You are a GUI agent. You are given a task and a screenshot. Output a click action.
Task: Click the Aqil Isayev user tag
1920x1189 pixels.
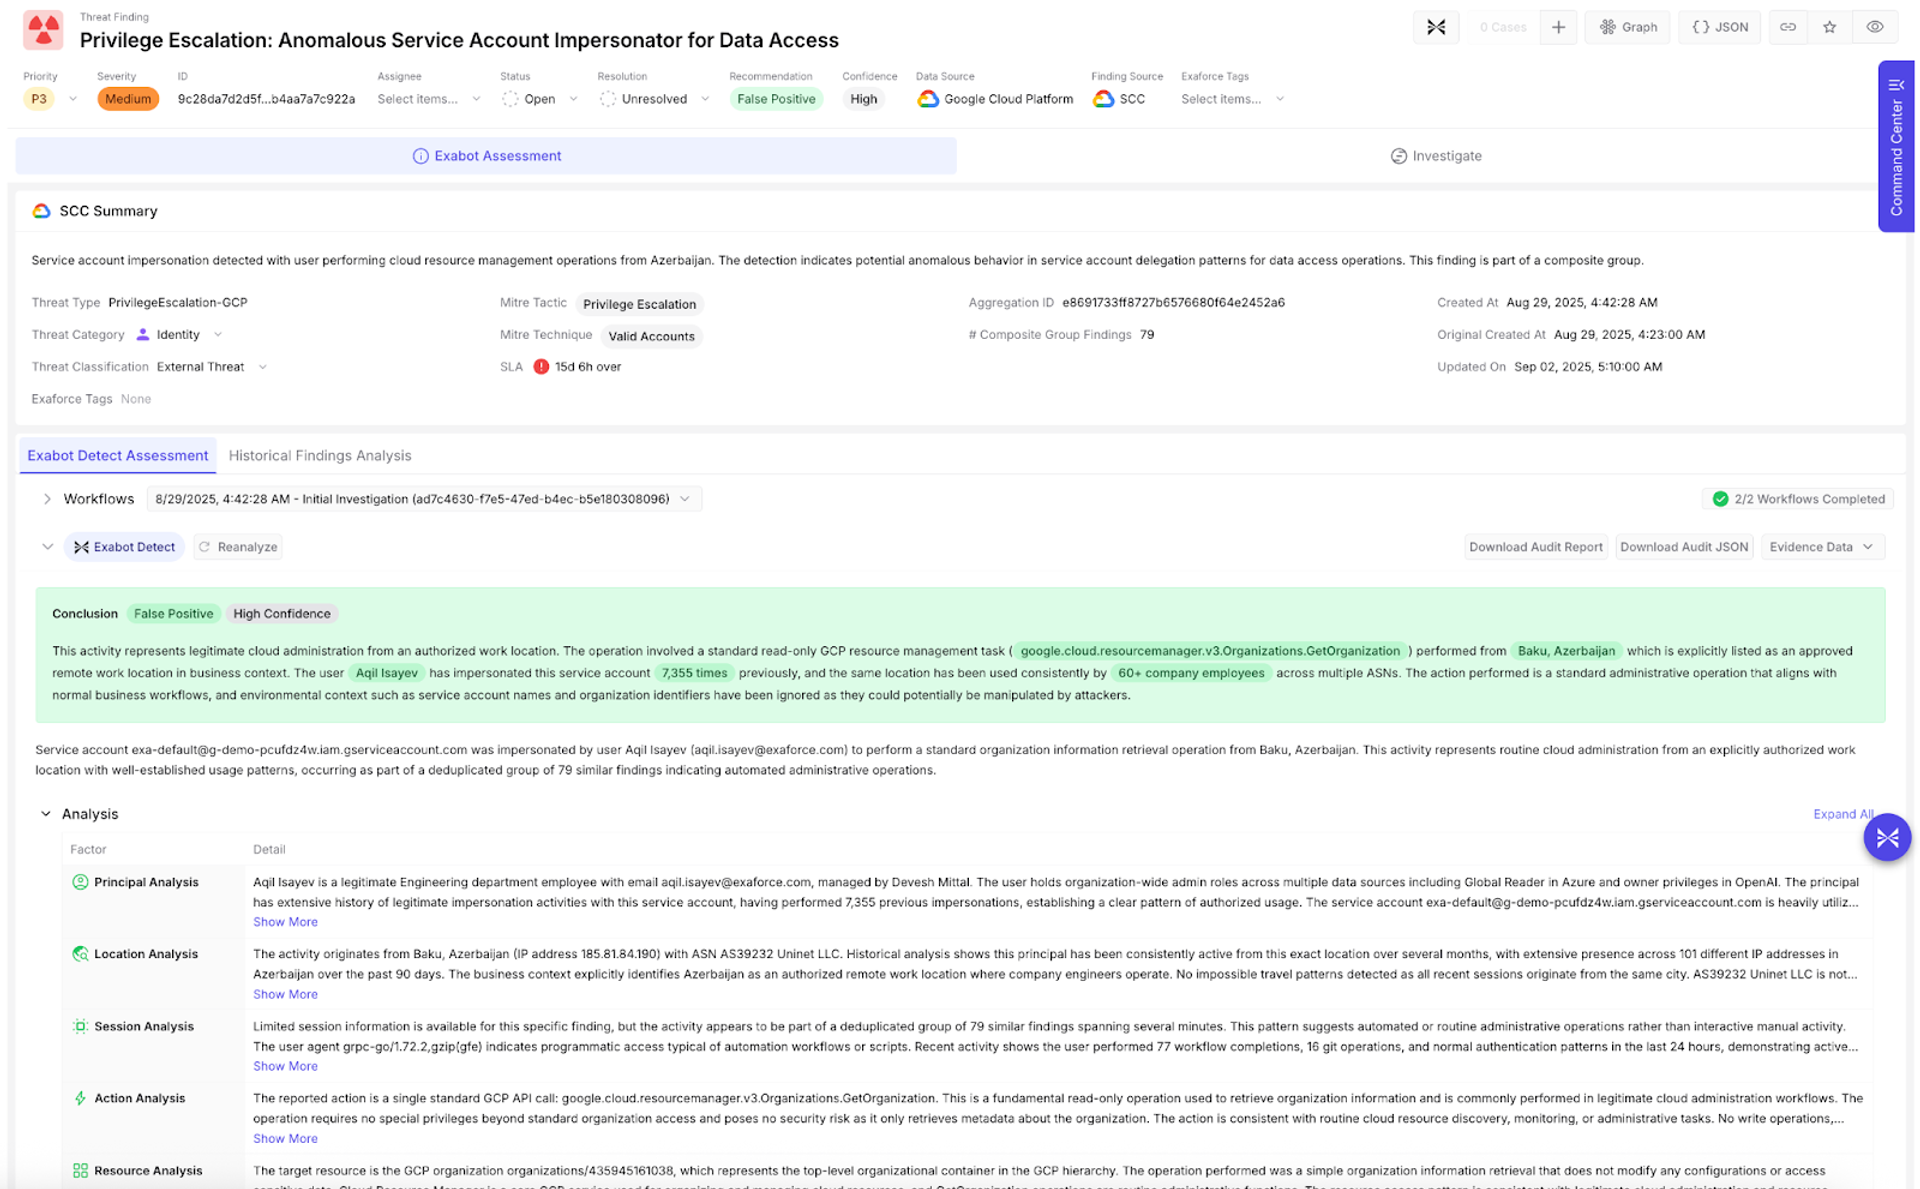click(386, 673)
